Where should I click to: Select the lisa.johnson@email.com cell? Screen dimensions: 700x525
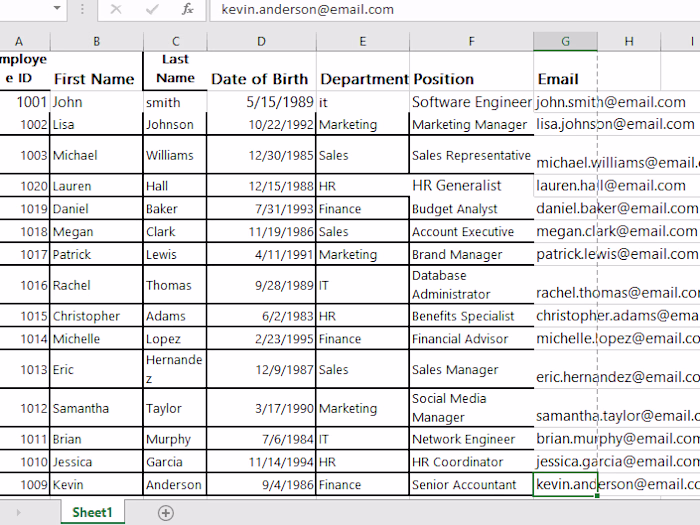[x=565, y=124]
